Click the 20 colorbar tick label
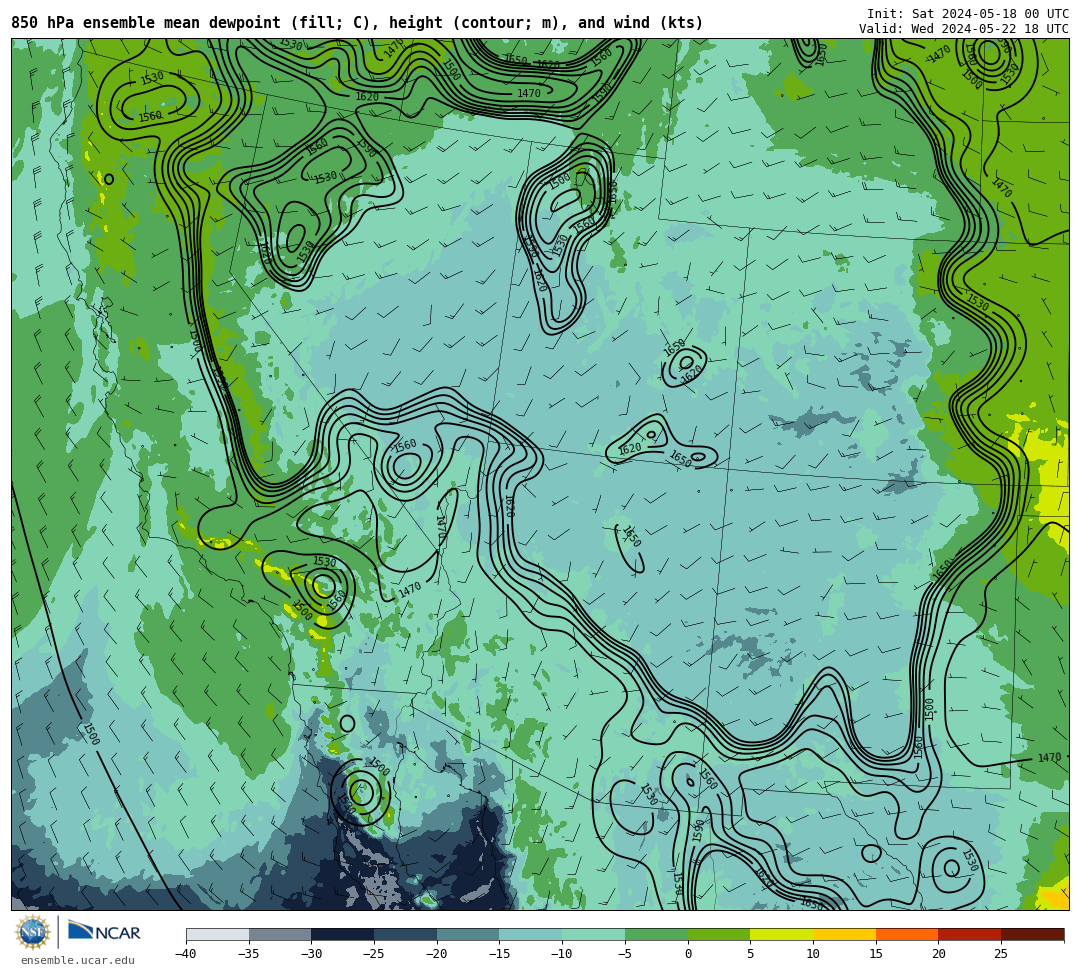This screenshot has width=1080, height=973. click(939, 954)
